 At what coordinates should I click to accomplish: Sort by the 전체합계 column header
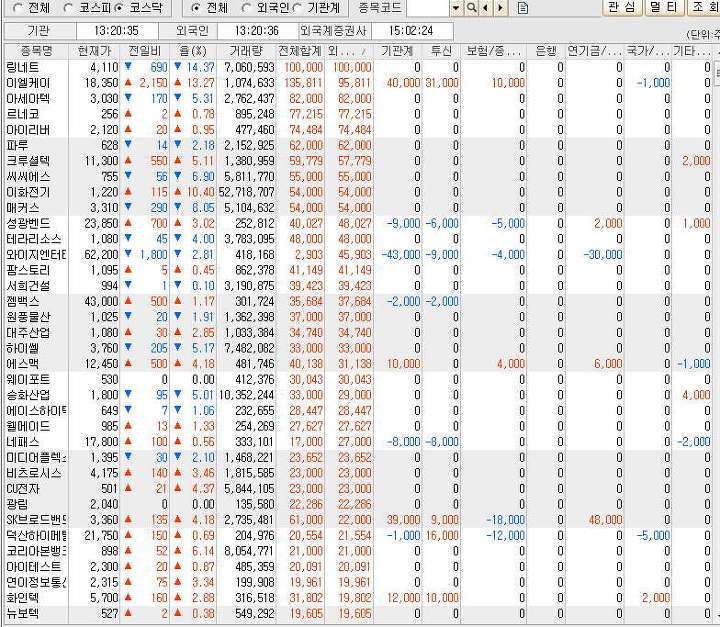coord(300,51)
